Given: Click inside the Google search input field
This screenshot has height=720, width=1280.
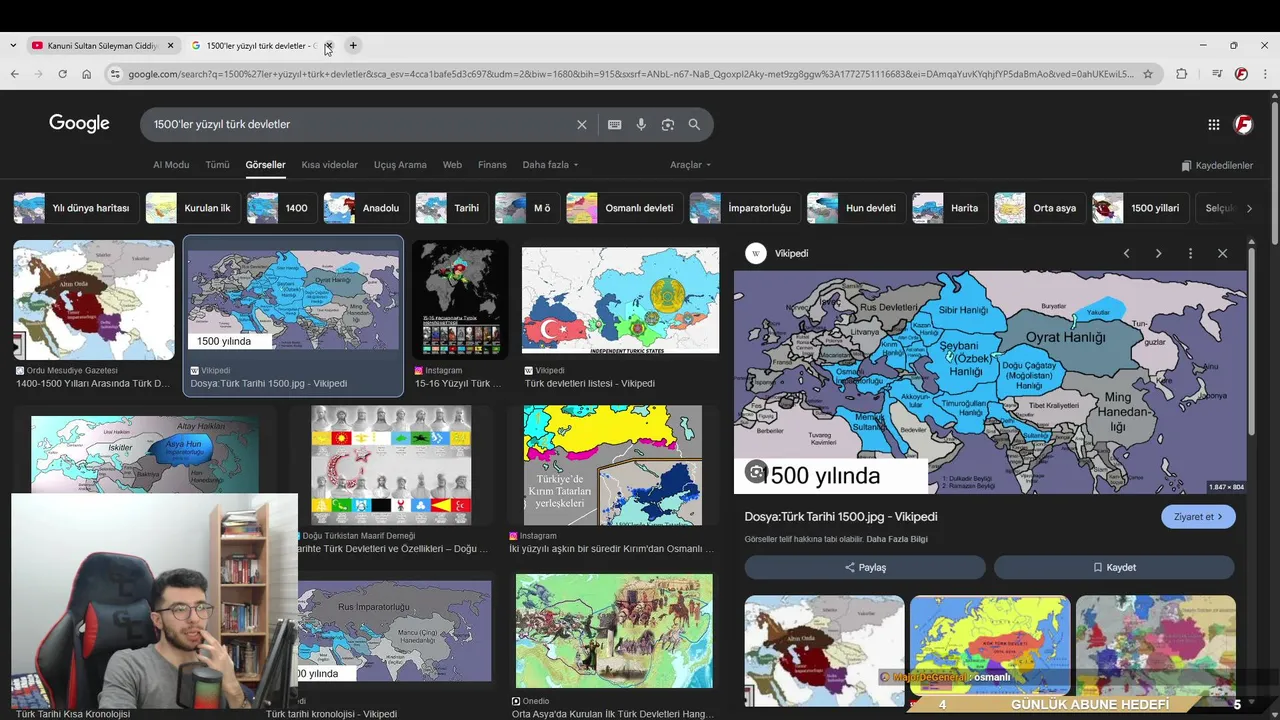Looking at the screenshot, I should coord(360,125).
